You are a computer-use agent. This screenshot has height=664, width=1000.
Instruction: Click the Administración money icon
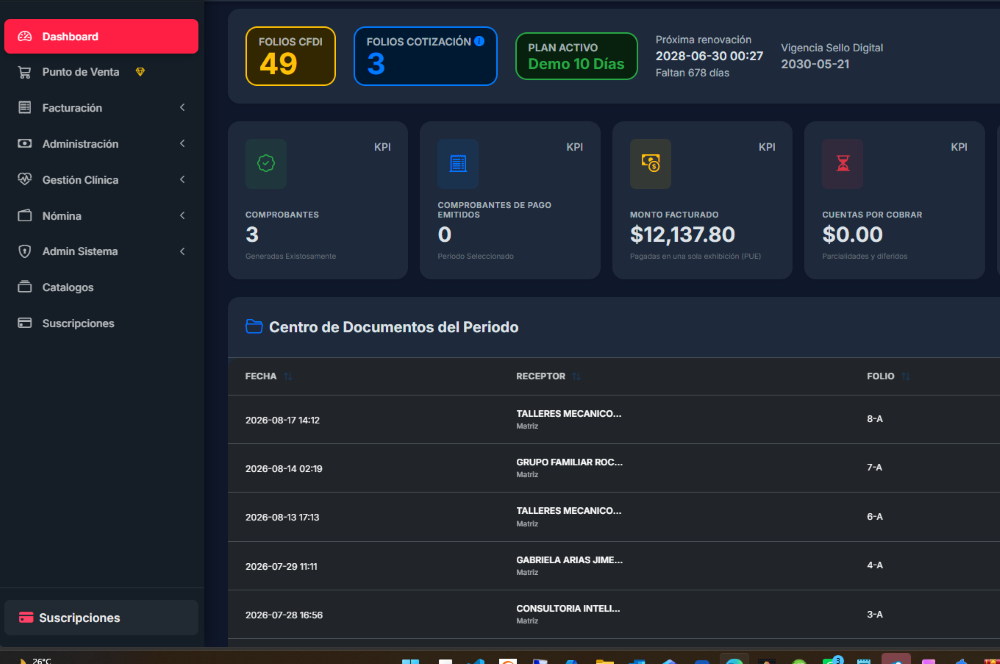click(x=25, y=144)
